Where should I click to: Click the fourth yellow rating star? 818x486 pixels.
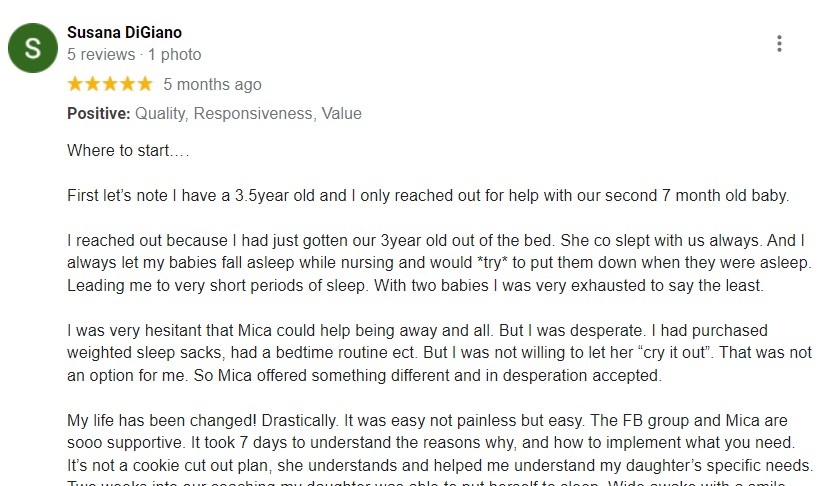coord(128,84)
